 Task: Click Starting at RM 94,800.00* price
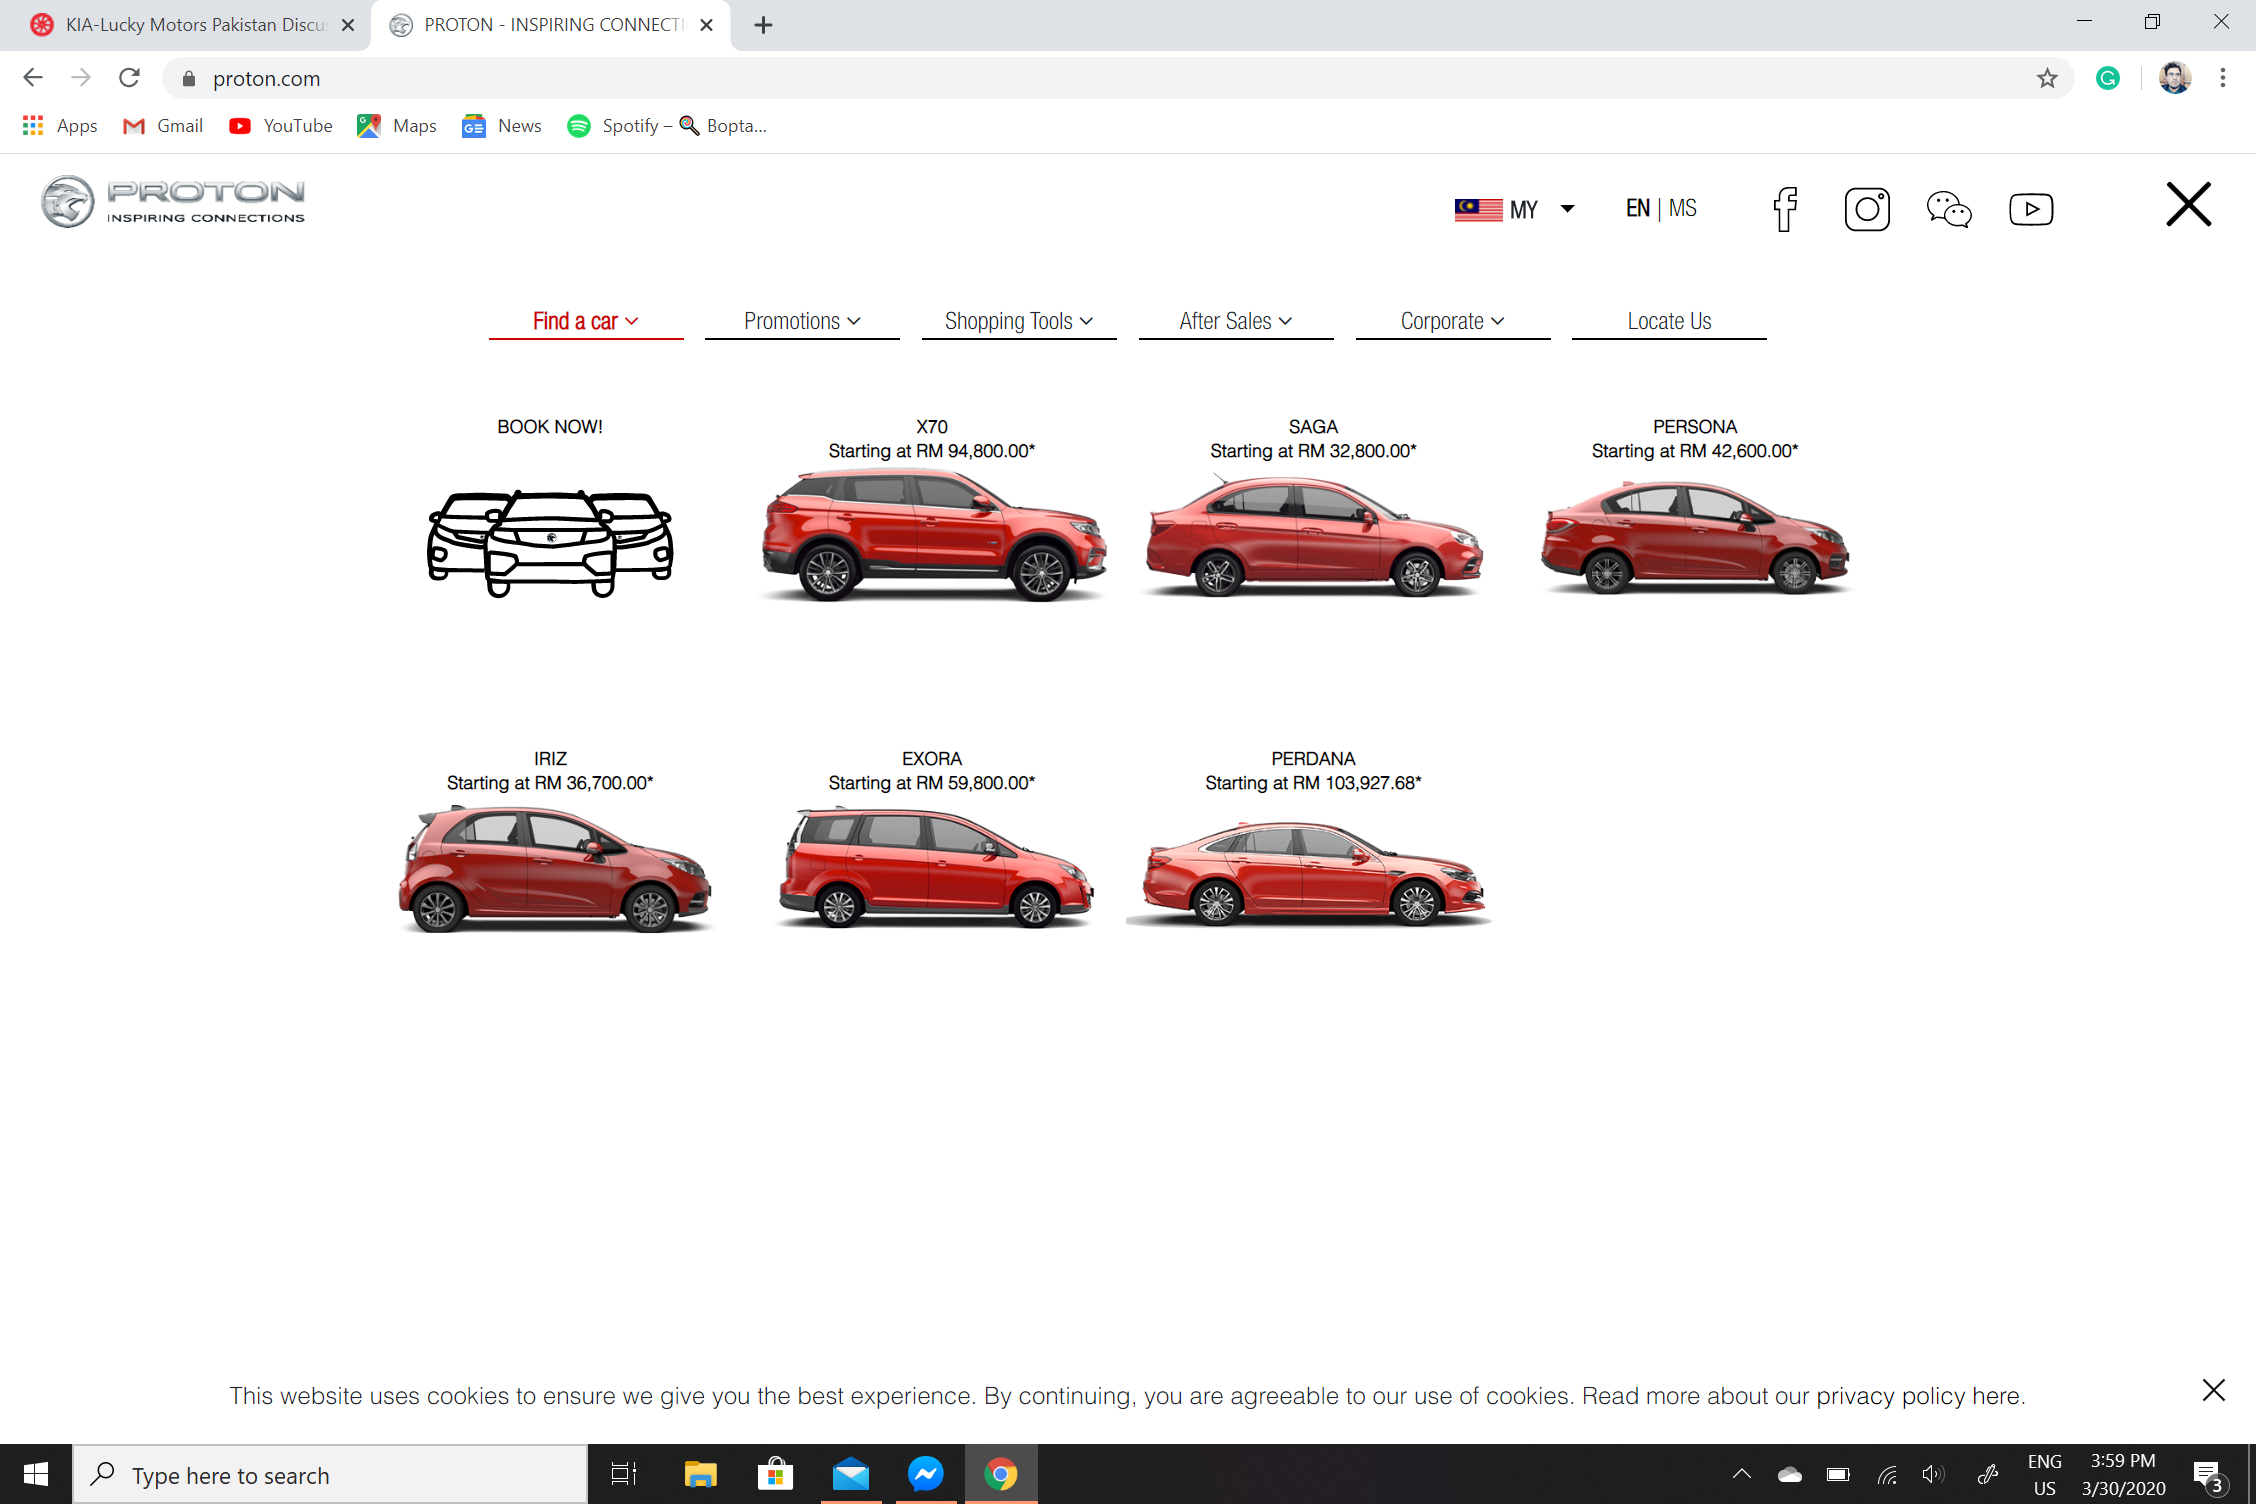point(932,451)
